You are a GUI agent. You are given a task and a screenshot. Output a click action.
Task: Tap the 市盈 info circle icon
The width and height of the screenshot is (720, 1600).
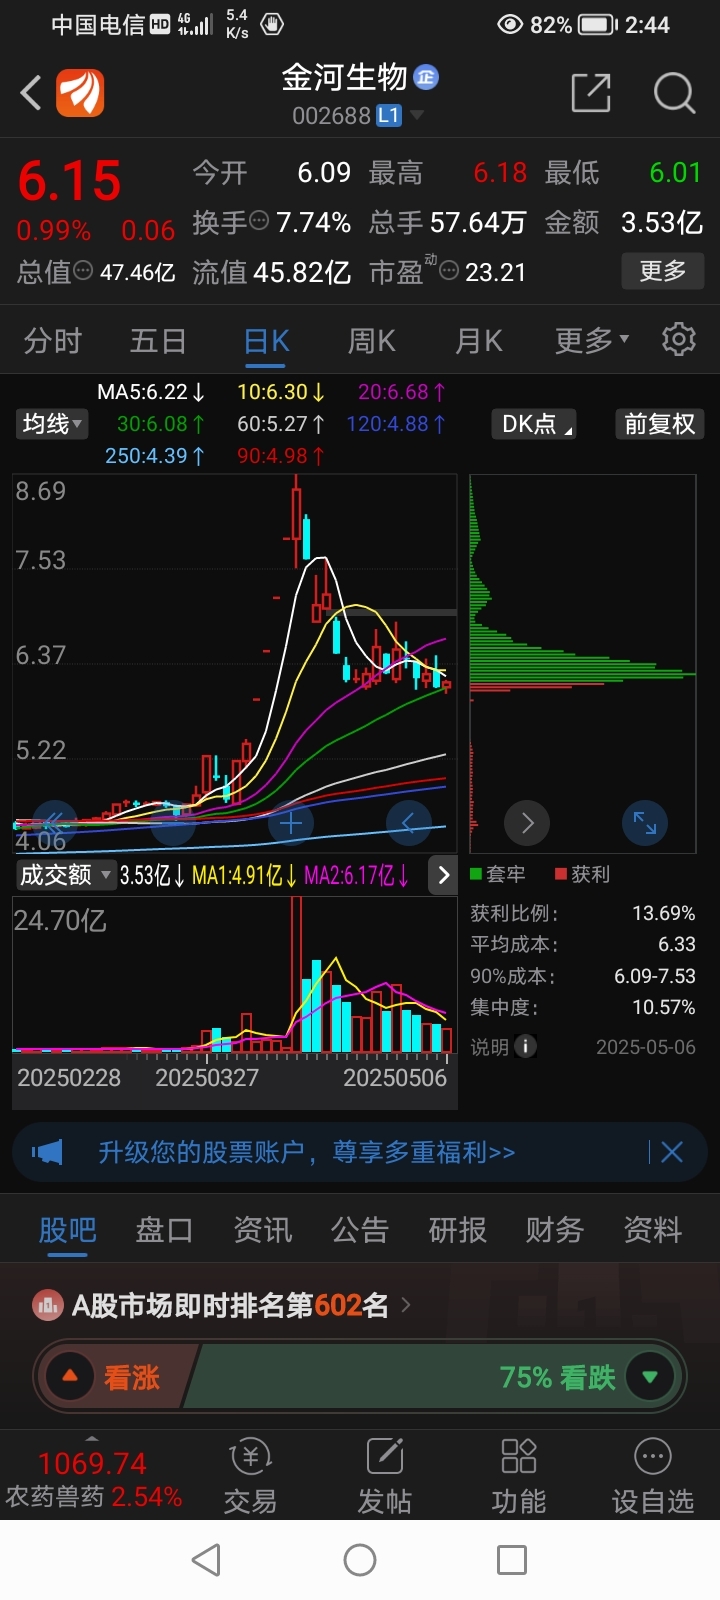450,271
